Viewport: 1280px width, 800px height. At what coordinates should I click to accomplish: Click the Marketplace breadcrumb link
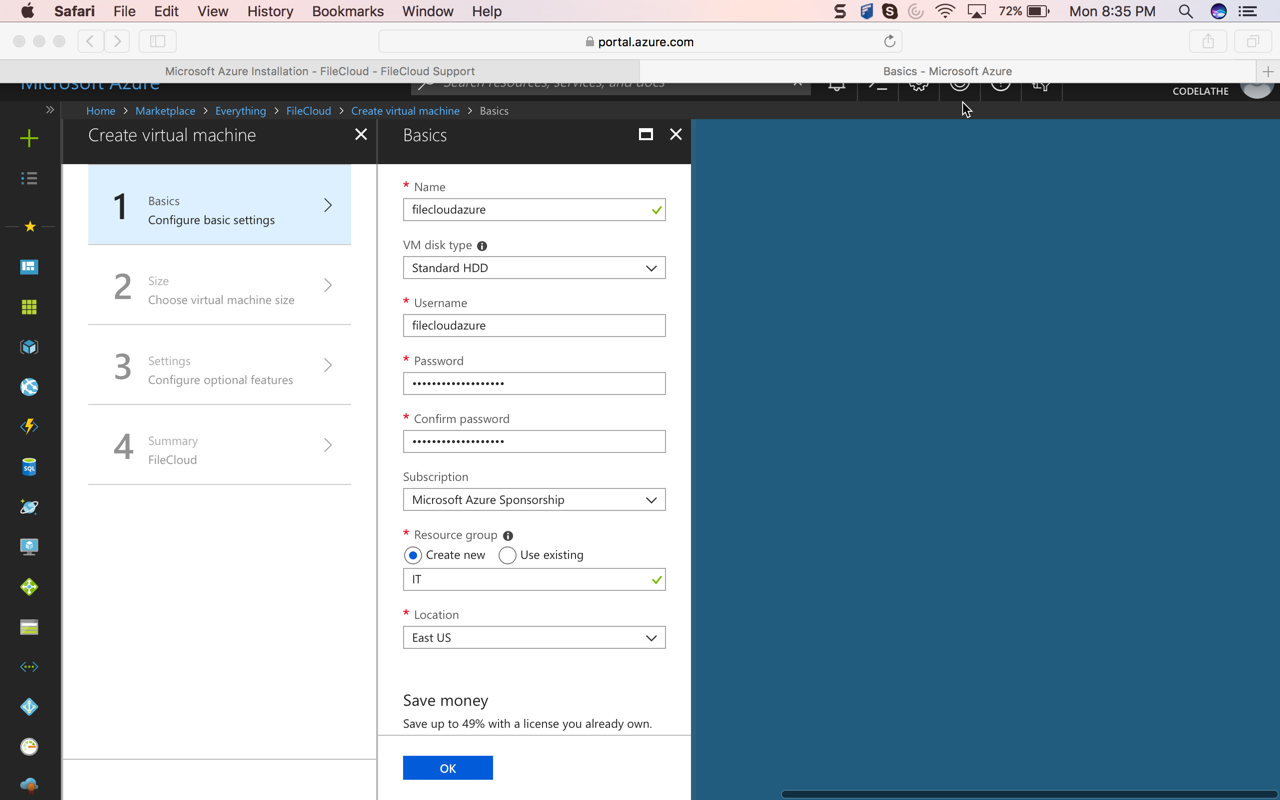pyautogui.click(x=165, y=111)
